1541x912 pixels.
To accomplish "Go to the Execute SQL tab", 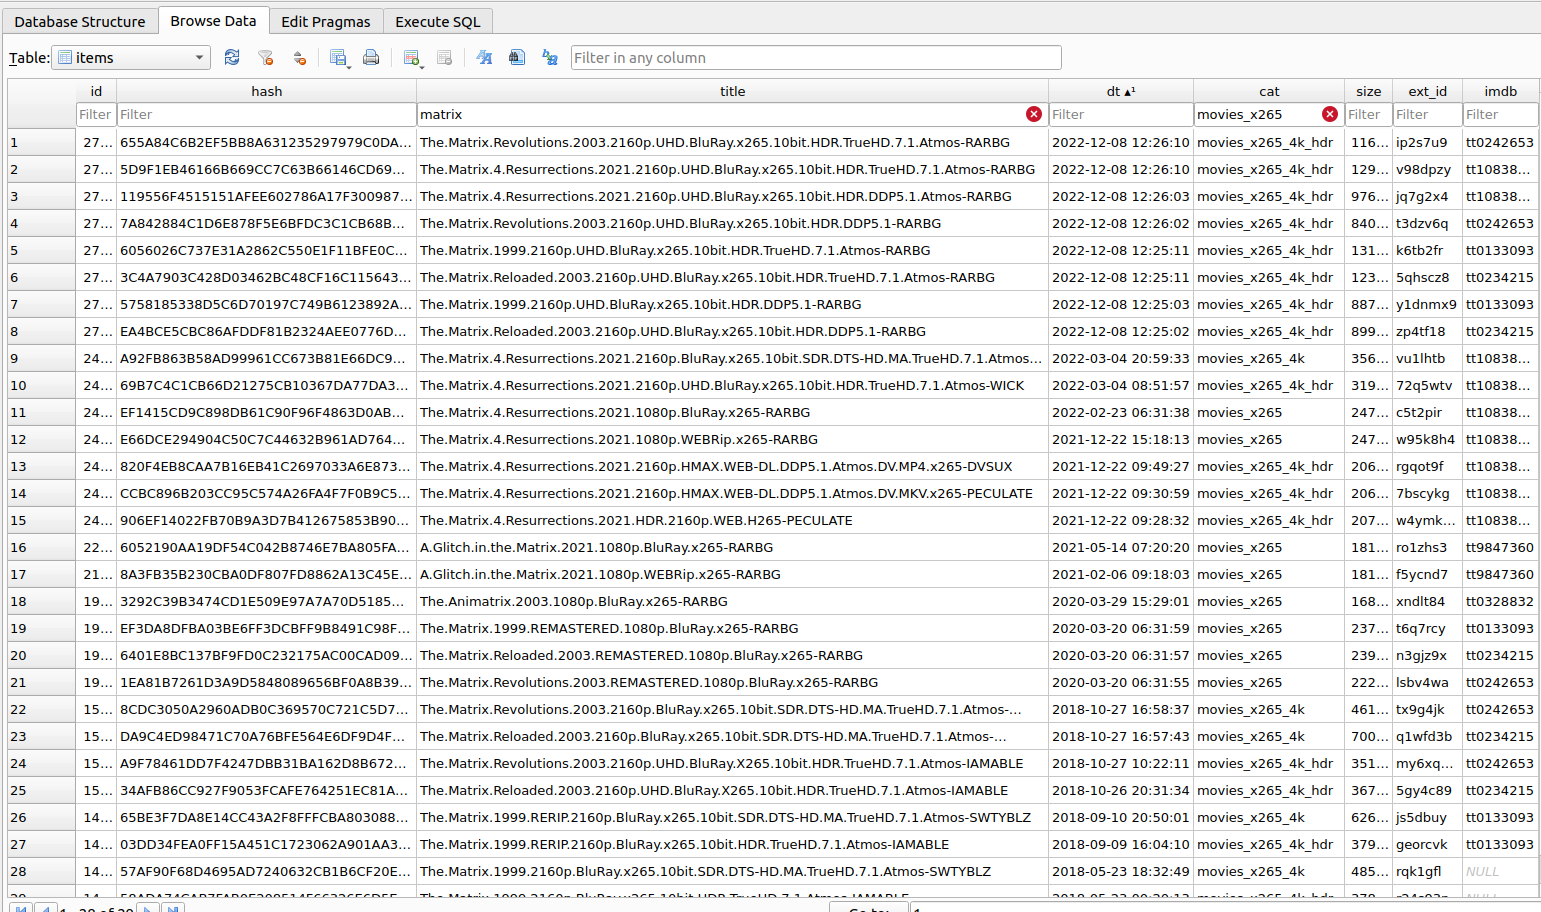I will pyautogui.click(x=438, y=21).
